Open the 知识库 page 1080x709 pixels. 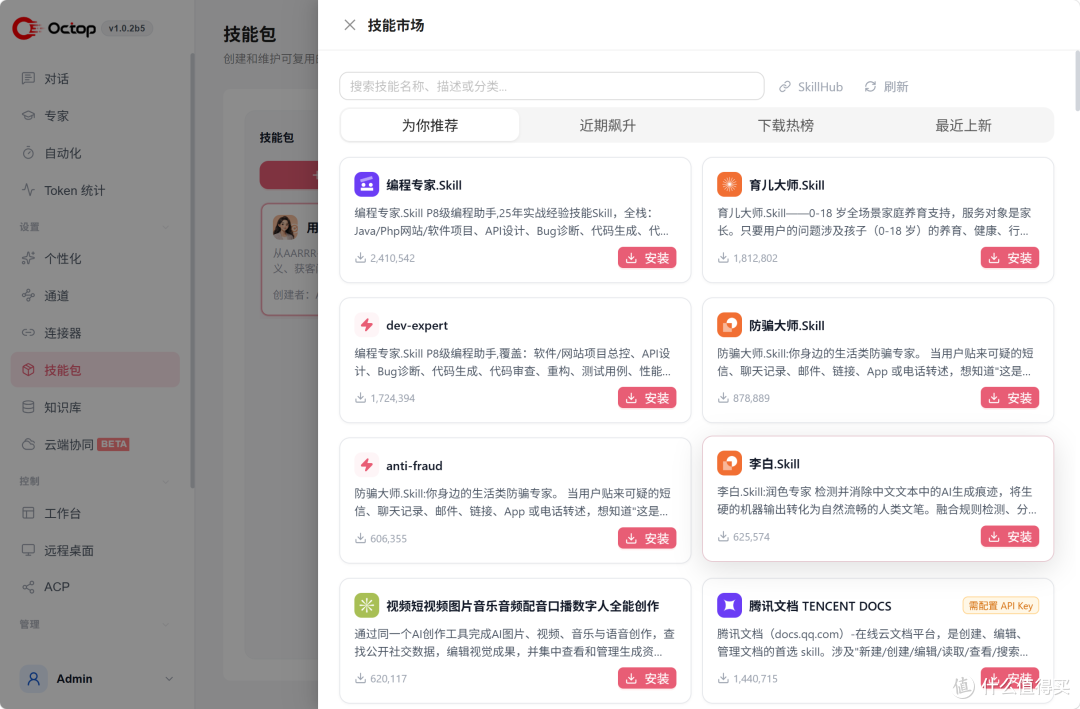[95, 407]
